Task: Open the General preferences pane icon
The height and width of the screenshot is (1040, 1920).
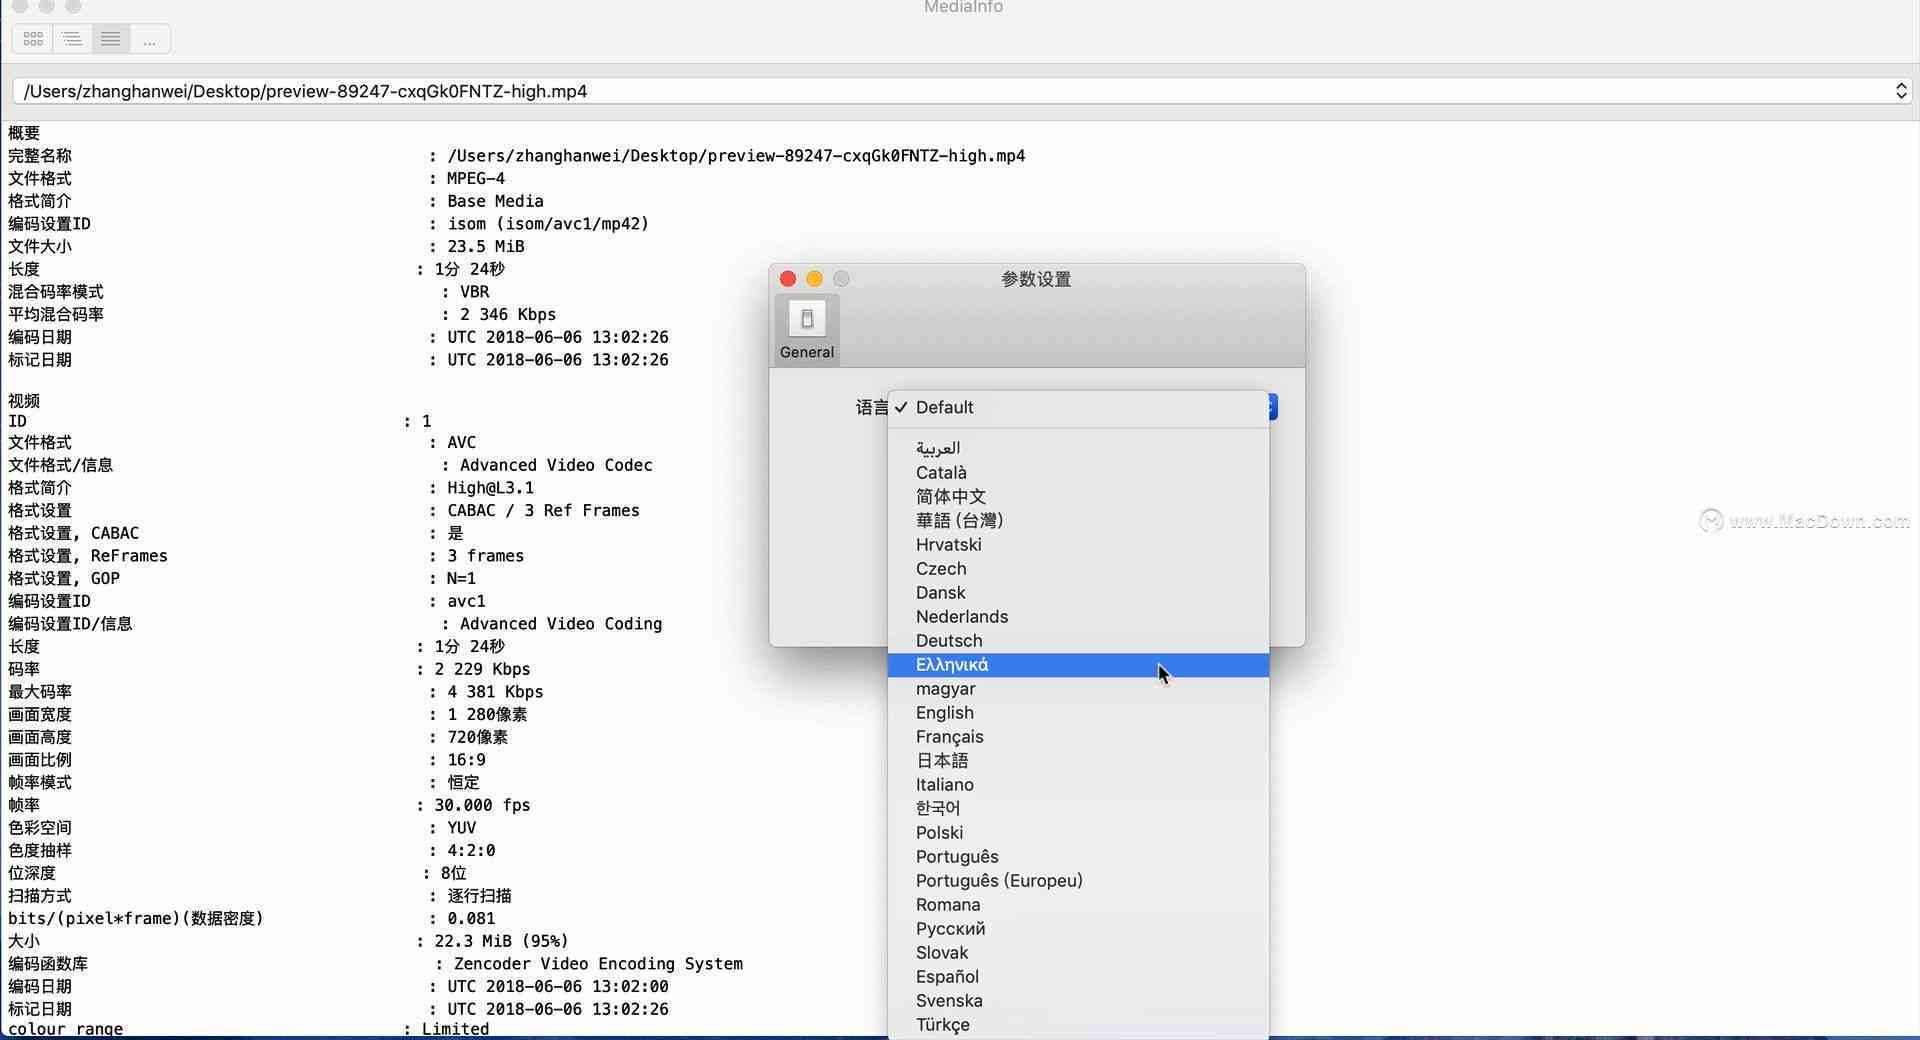Action: (x=806, y=329)
